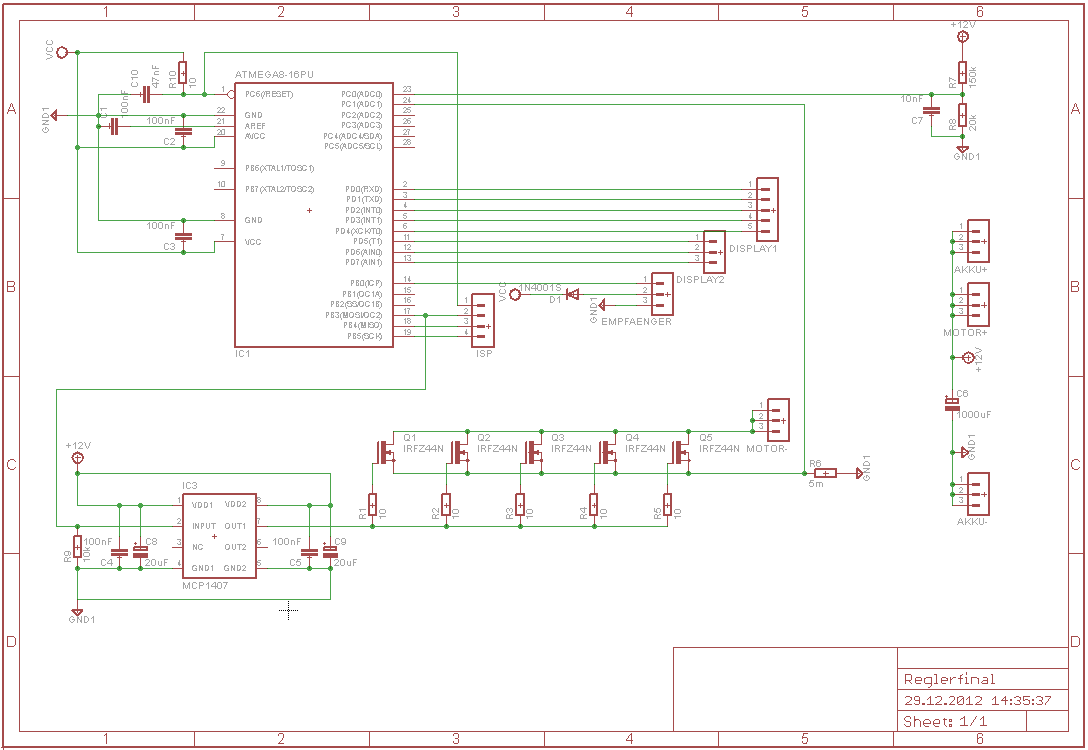Click the +12V supply symbol above R7
The image size is (1088, 750).
962,36
